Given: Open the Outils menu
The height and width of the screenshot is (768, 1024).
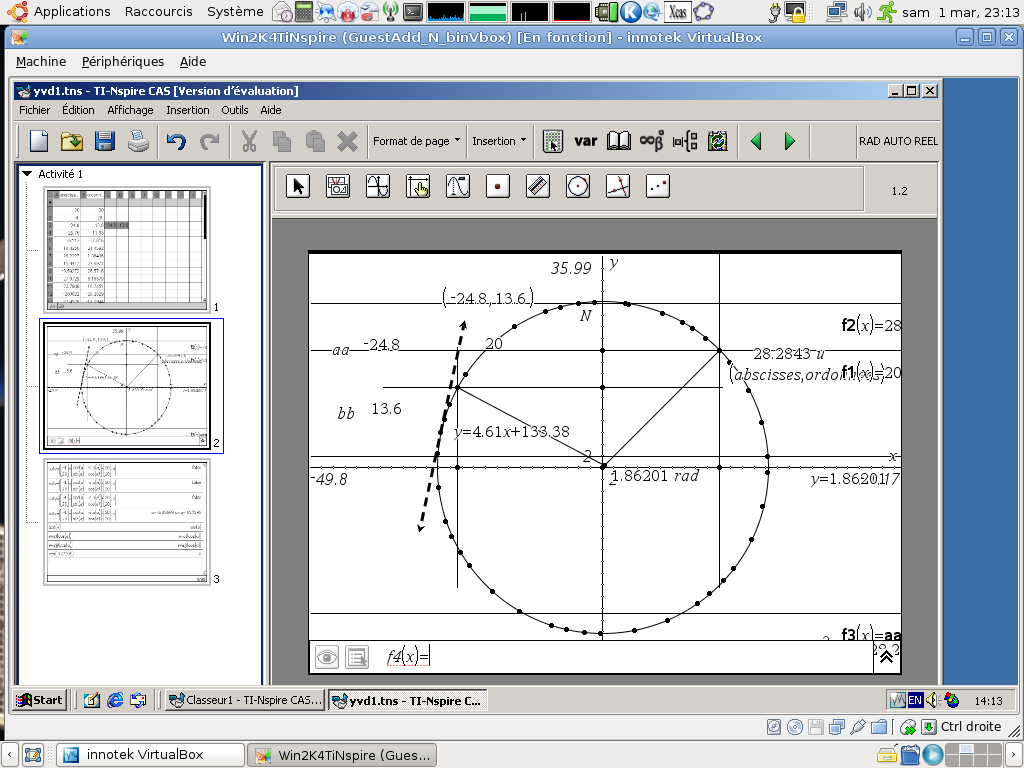Looking at the screenshot, I should pos(234,110).
